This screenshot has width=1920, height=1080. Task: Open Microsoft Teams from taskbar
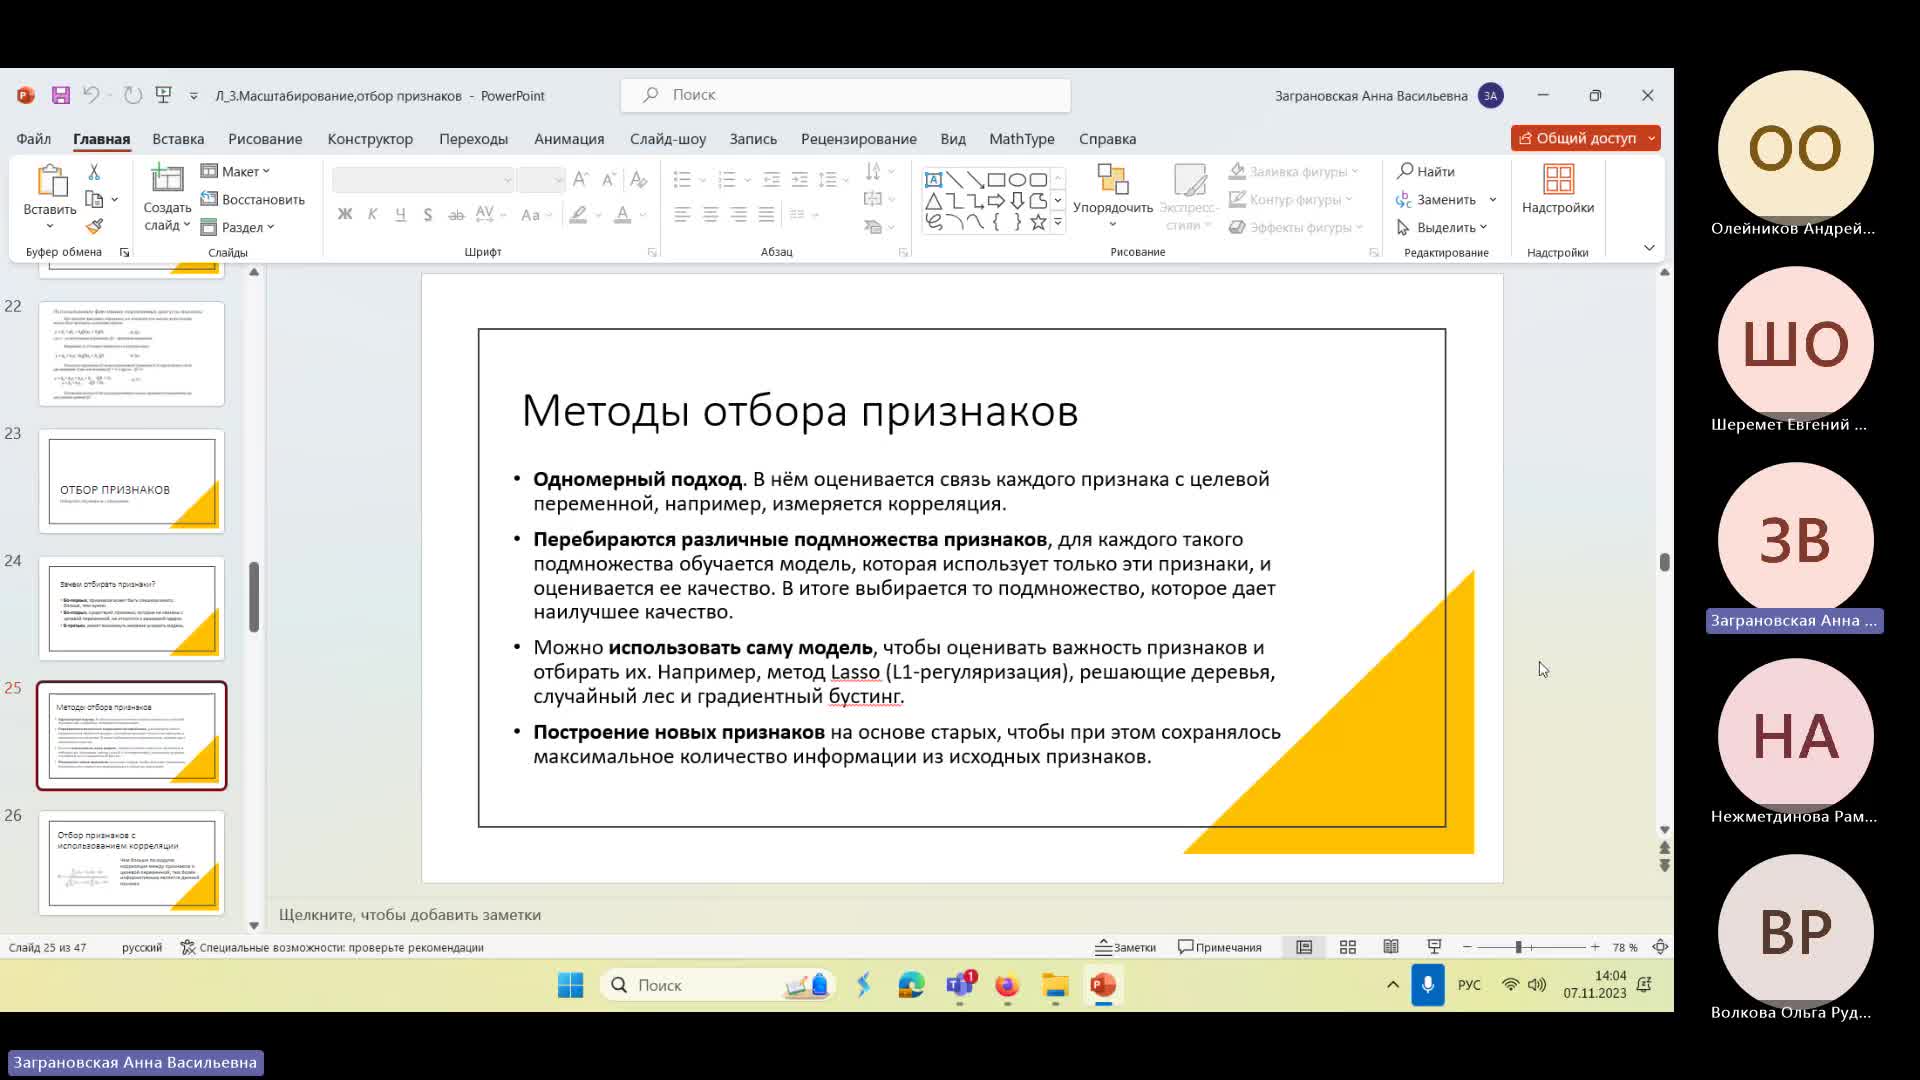(960, 985)
